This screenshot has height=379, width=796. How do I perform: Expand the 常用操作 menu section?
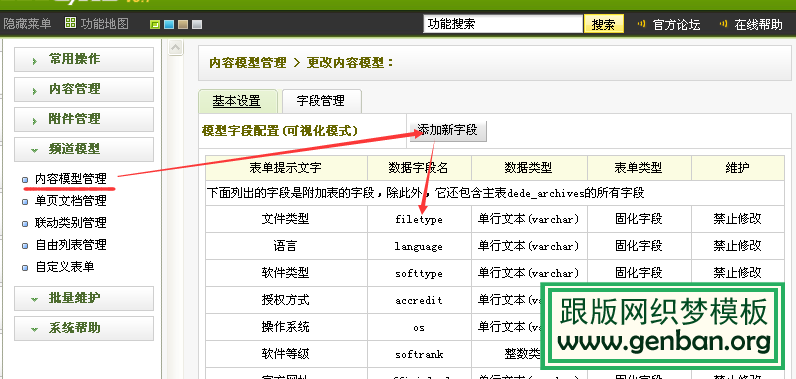[84, 59]
